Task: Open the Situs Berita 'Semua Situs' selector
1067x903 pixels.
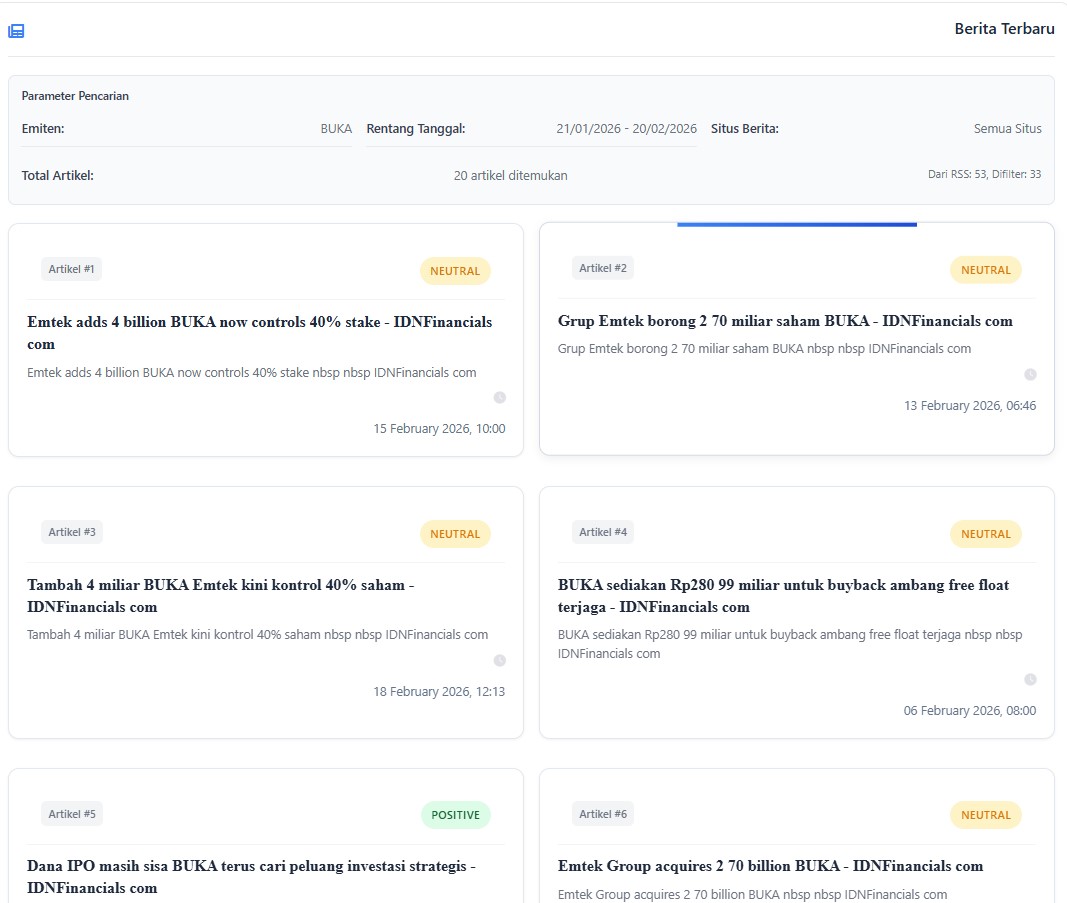Action: 1007,129
